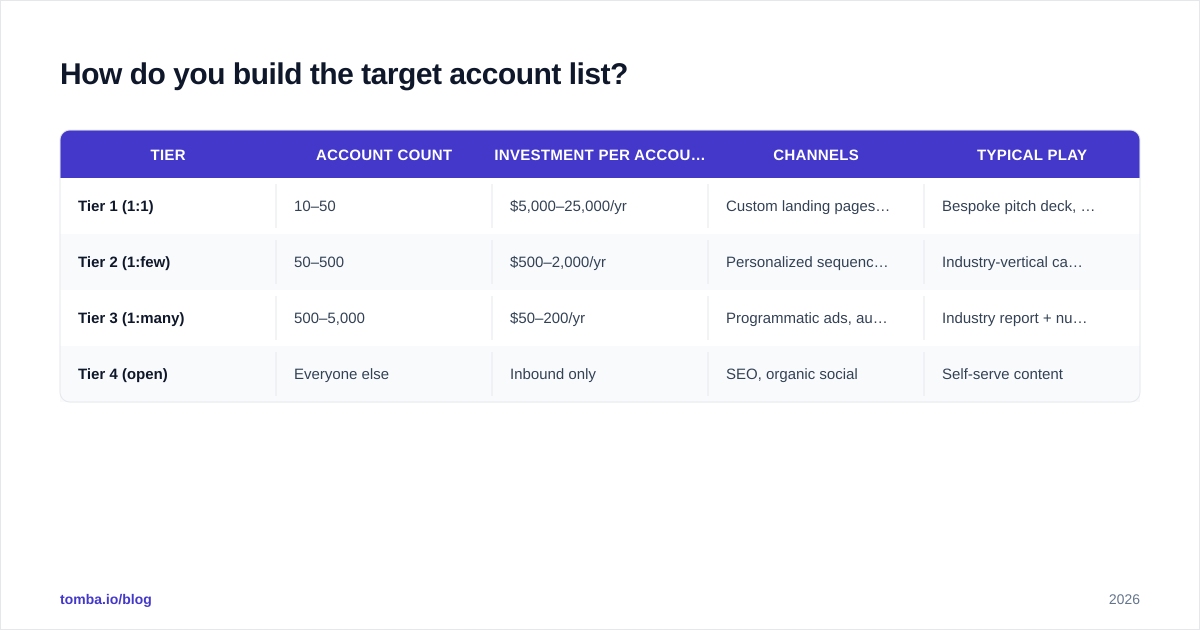Viewport: 1200px width, 630px height.
Task: Click the Industry-vertical ca… cell
Action: click(1032, 262)
